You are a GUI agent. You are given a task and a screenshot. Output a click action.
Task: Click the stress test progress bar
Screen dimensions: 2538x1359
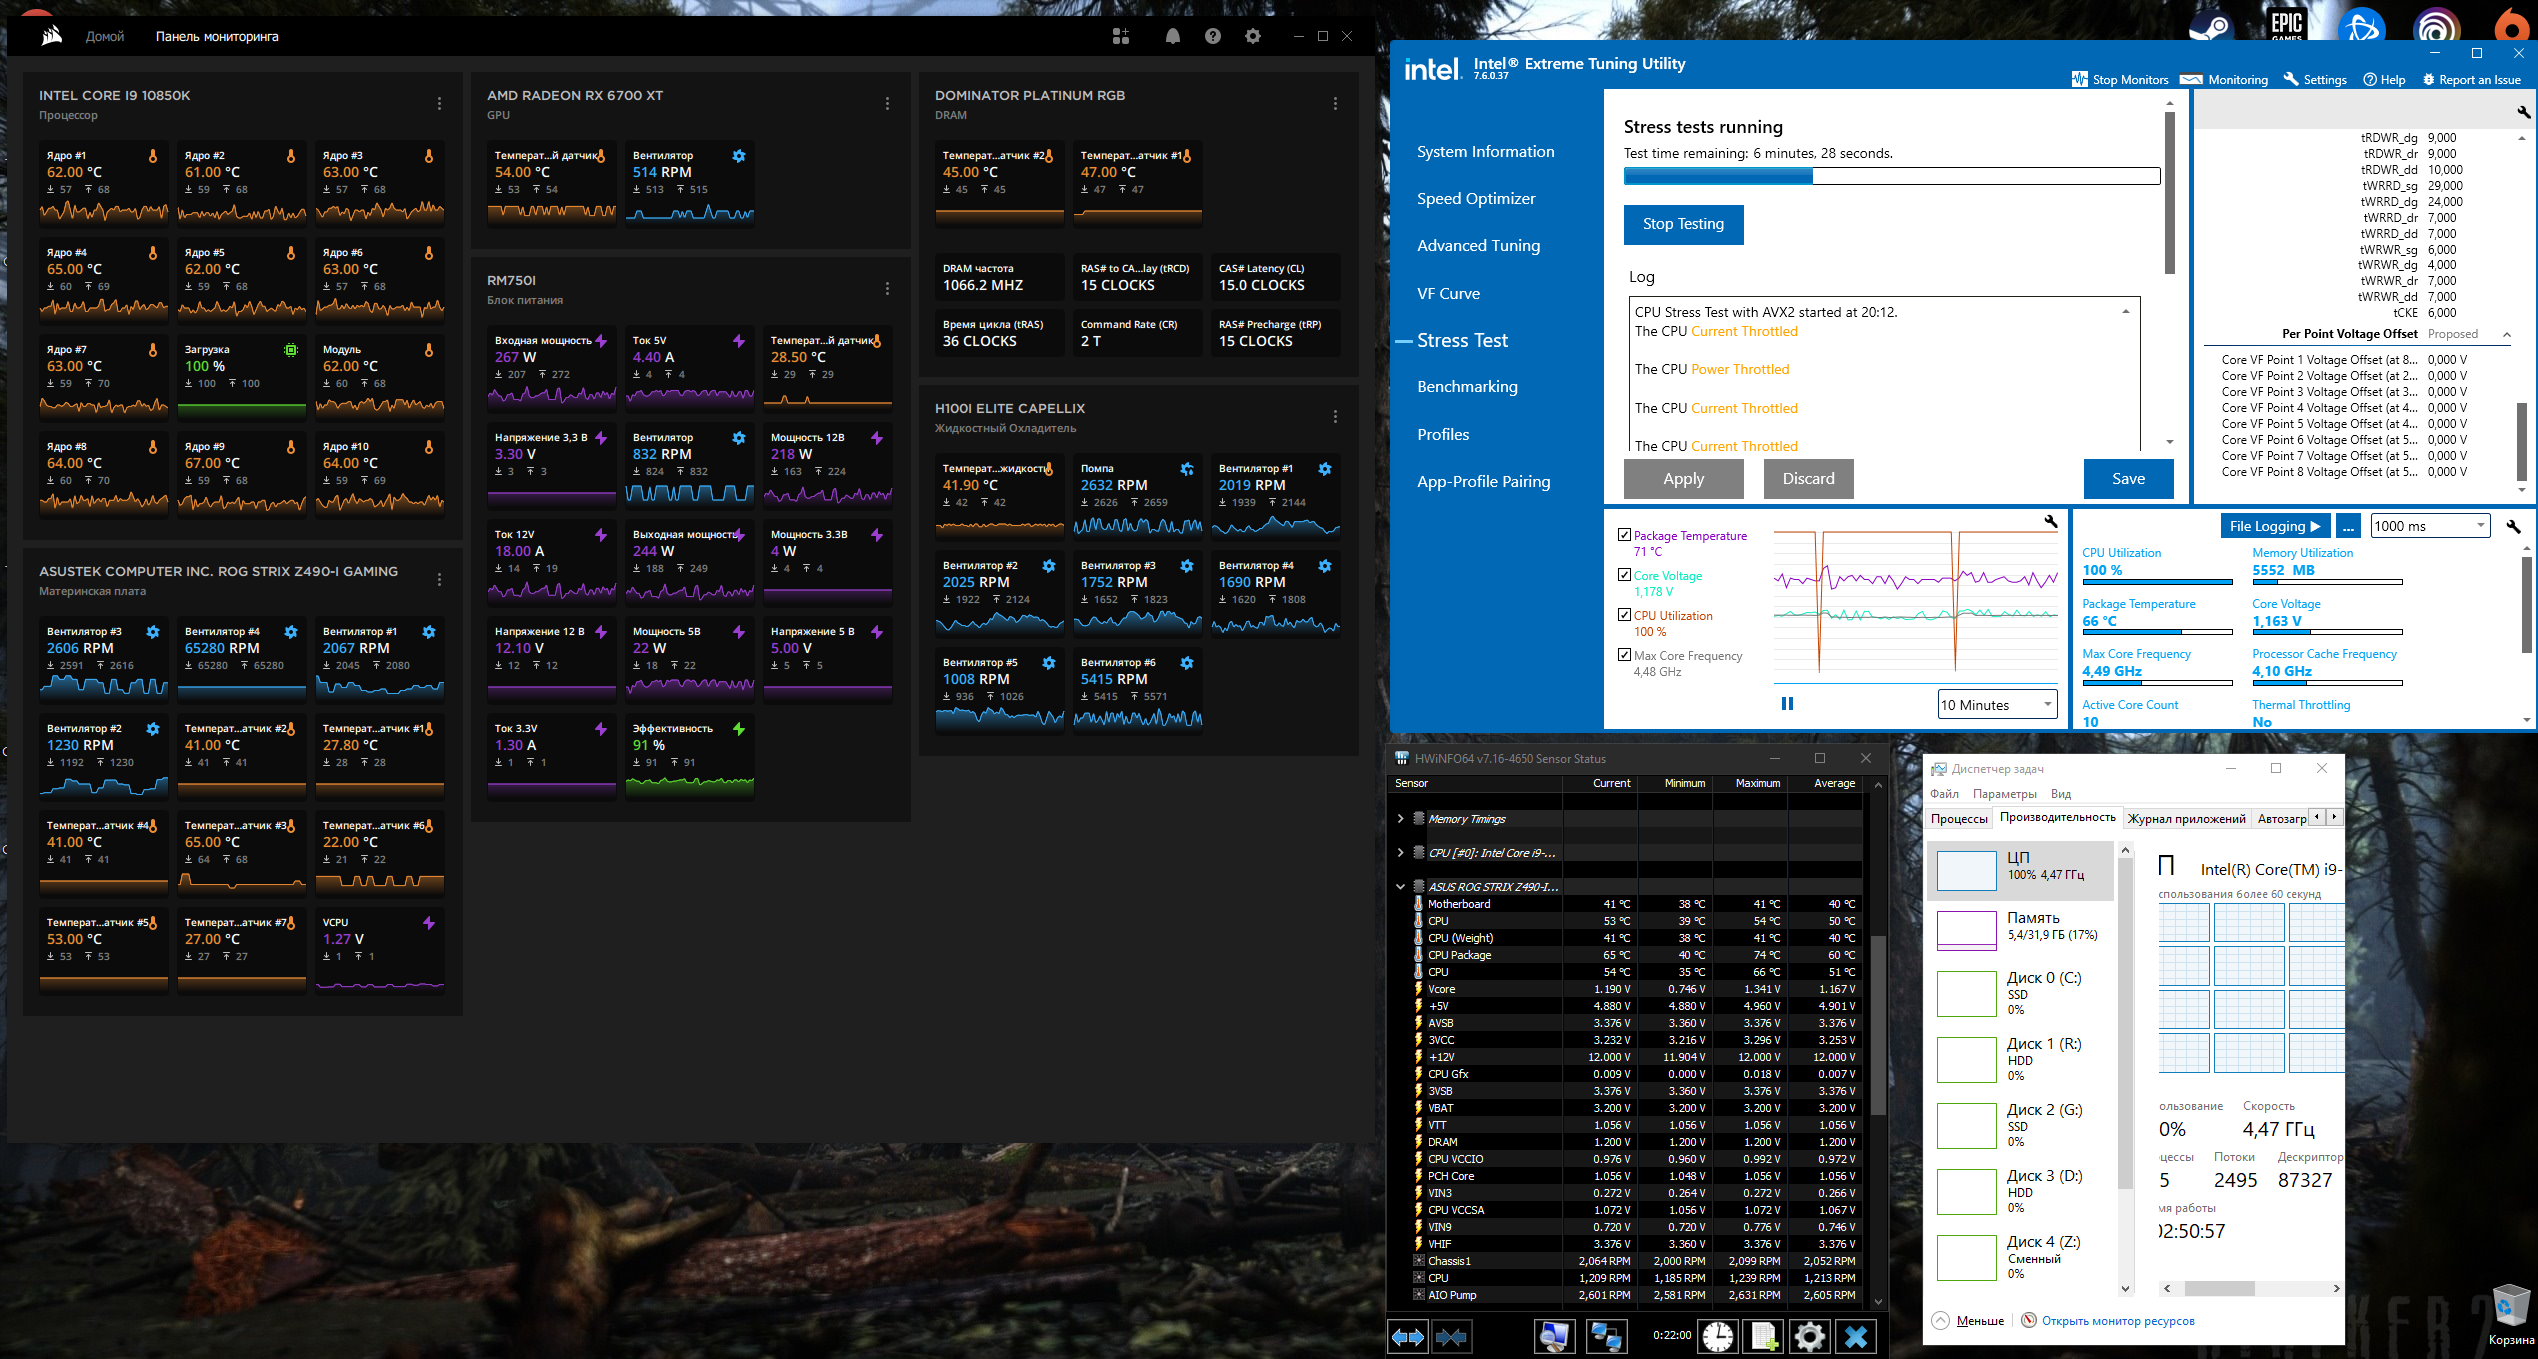(x=1891, y=177)
